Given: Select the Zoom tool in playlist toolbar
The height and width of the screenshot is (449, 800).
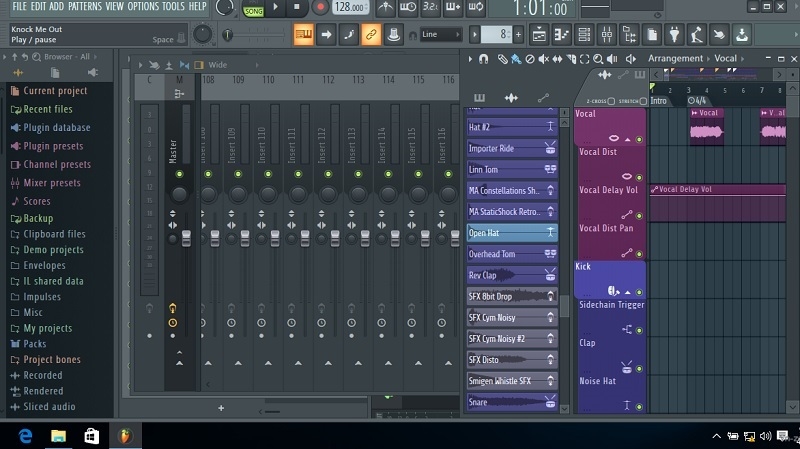Looking at the screenshot, I should click(x=598, y=59).
